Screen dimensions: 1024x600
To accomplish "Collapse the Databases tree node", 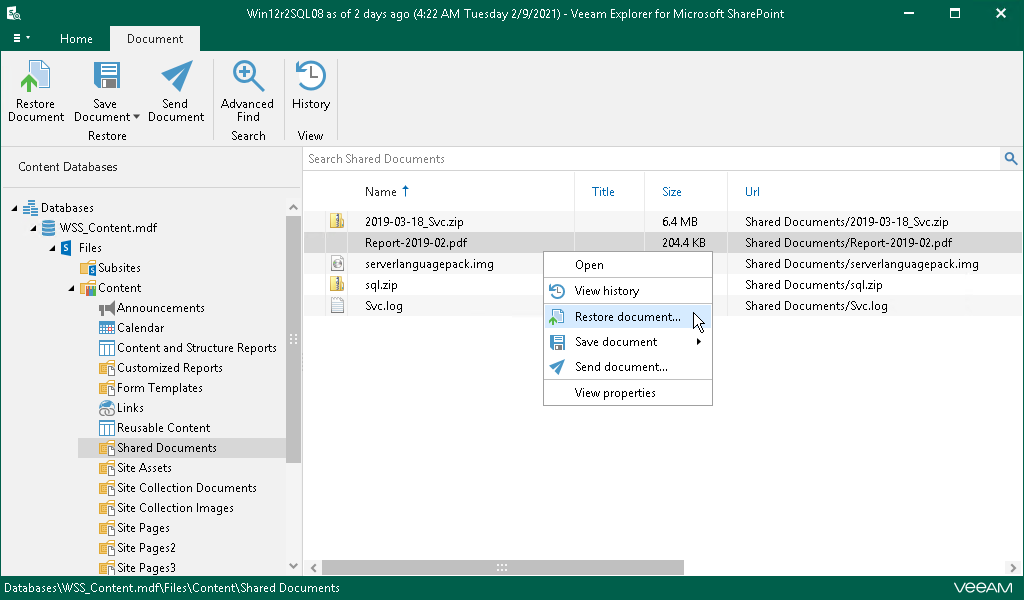I will tap(15, 208).
